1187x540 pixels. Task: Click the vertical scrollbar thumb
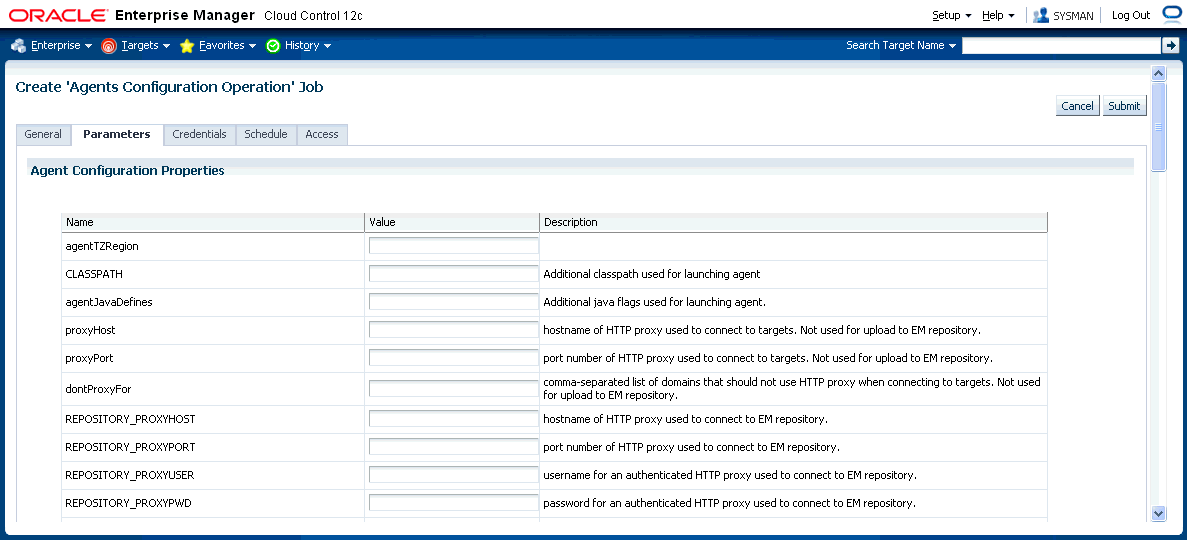[1158, 126]
